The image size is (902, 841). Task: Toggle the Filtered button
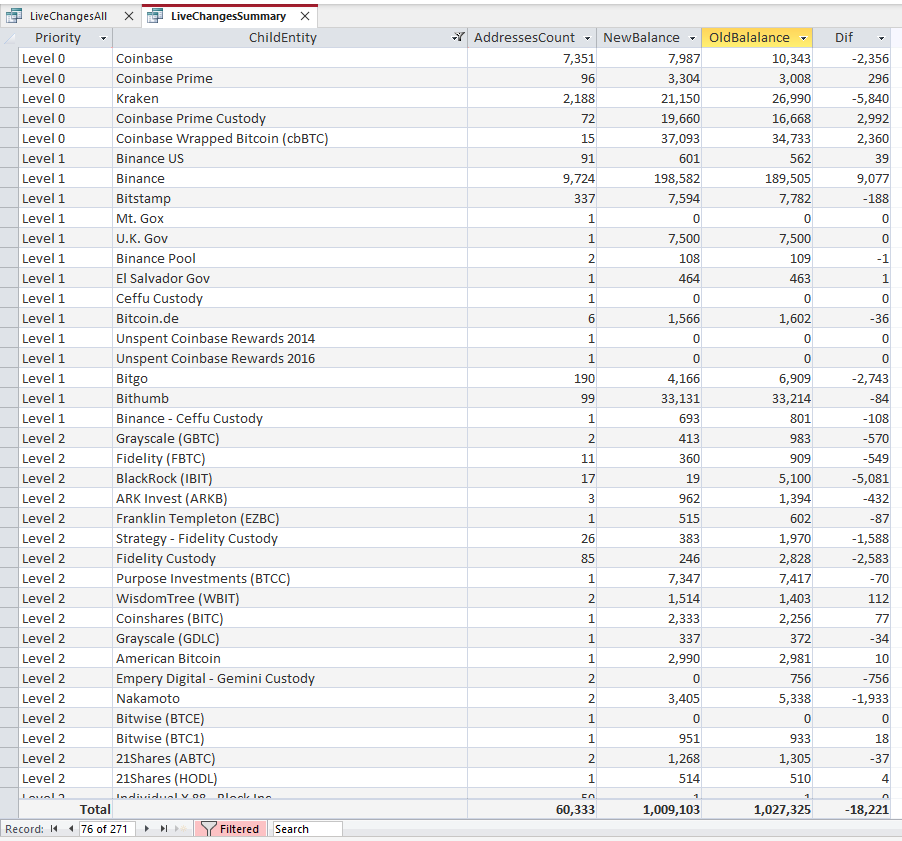tap(231, 829)
